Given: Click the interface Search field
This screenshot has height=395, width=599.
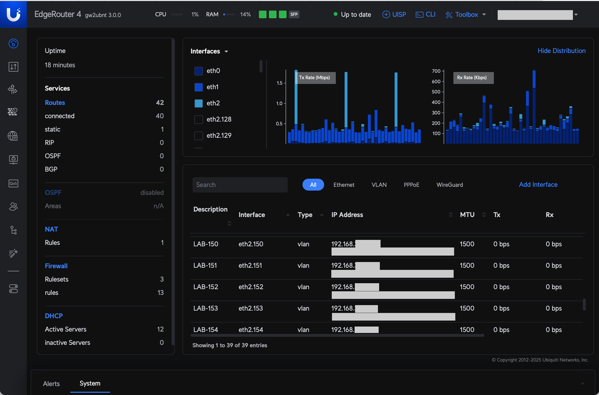Looking at the screenshot, I should [x=240, y=185].
